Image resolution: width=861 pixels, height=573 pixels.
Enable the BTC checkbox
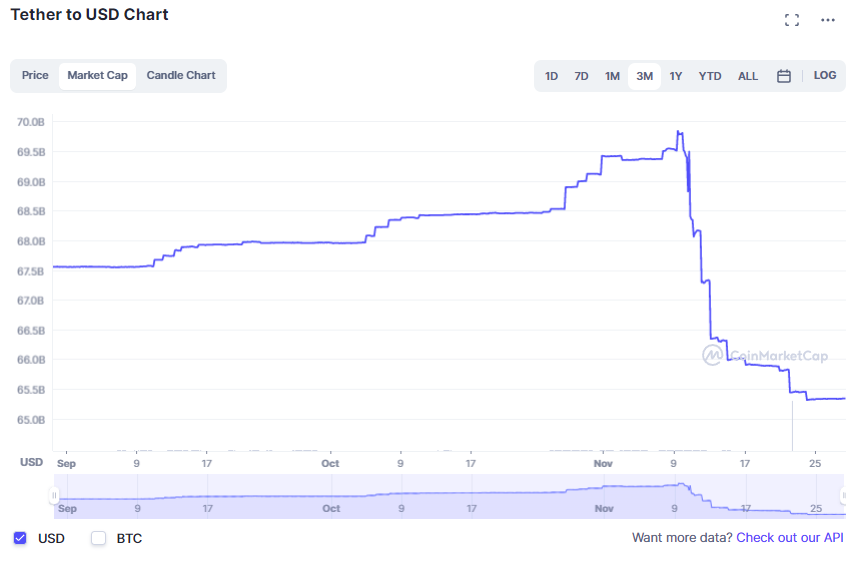click(x=99, y=538)
